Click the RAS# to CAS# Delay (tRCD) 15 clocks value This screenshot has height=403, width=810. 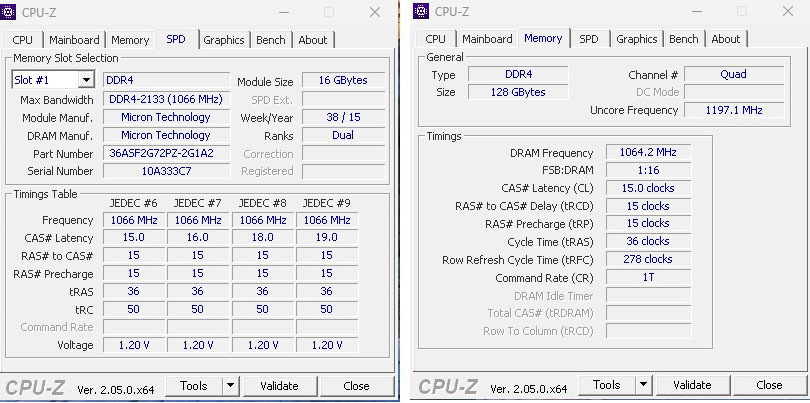[x=648, y=206]
